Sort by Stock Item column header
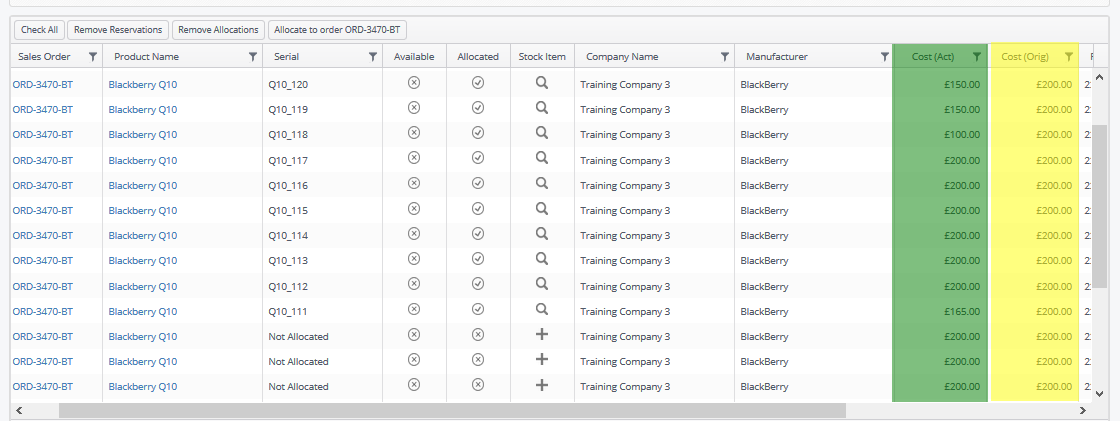Viewport: 1120px width, 421px height. [x=542, y=56]
